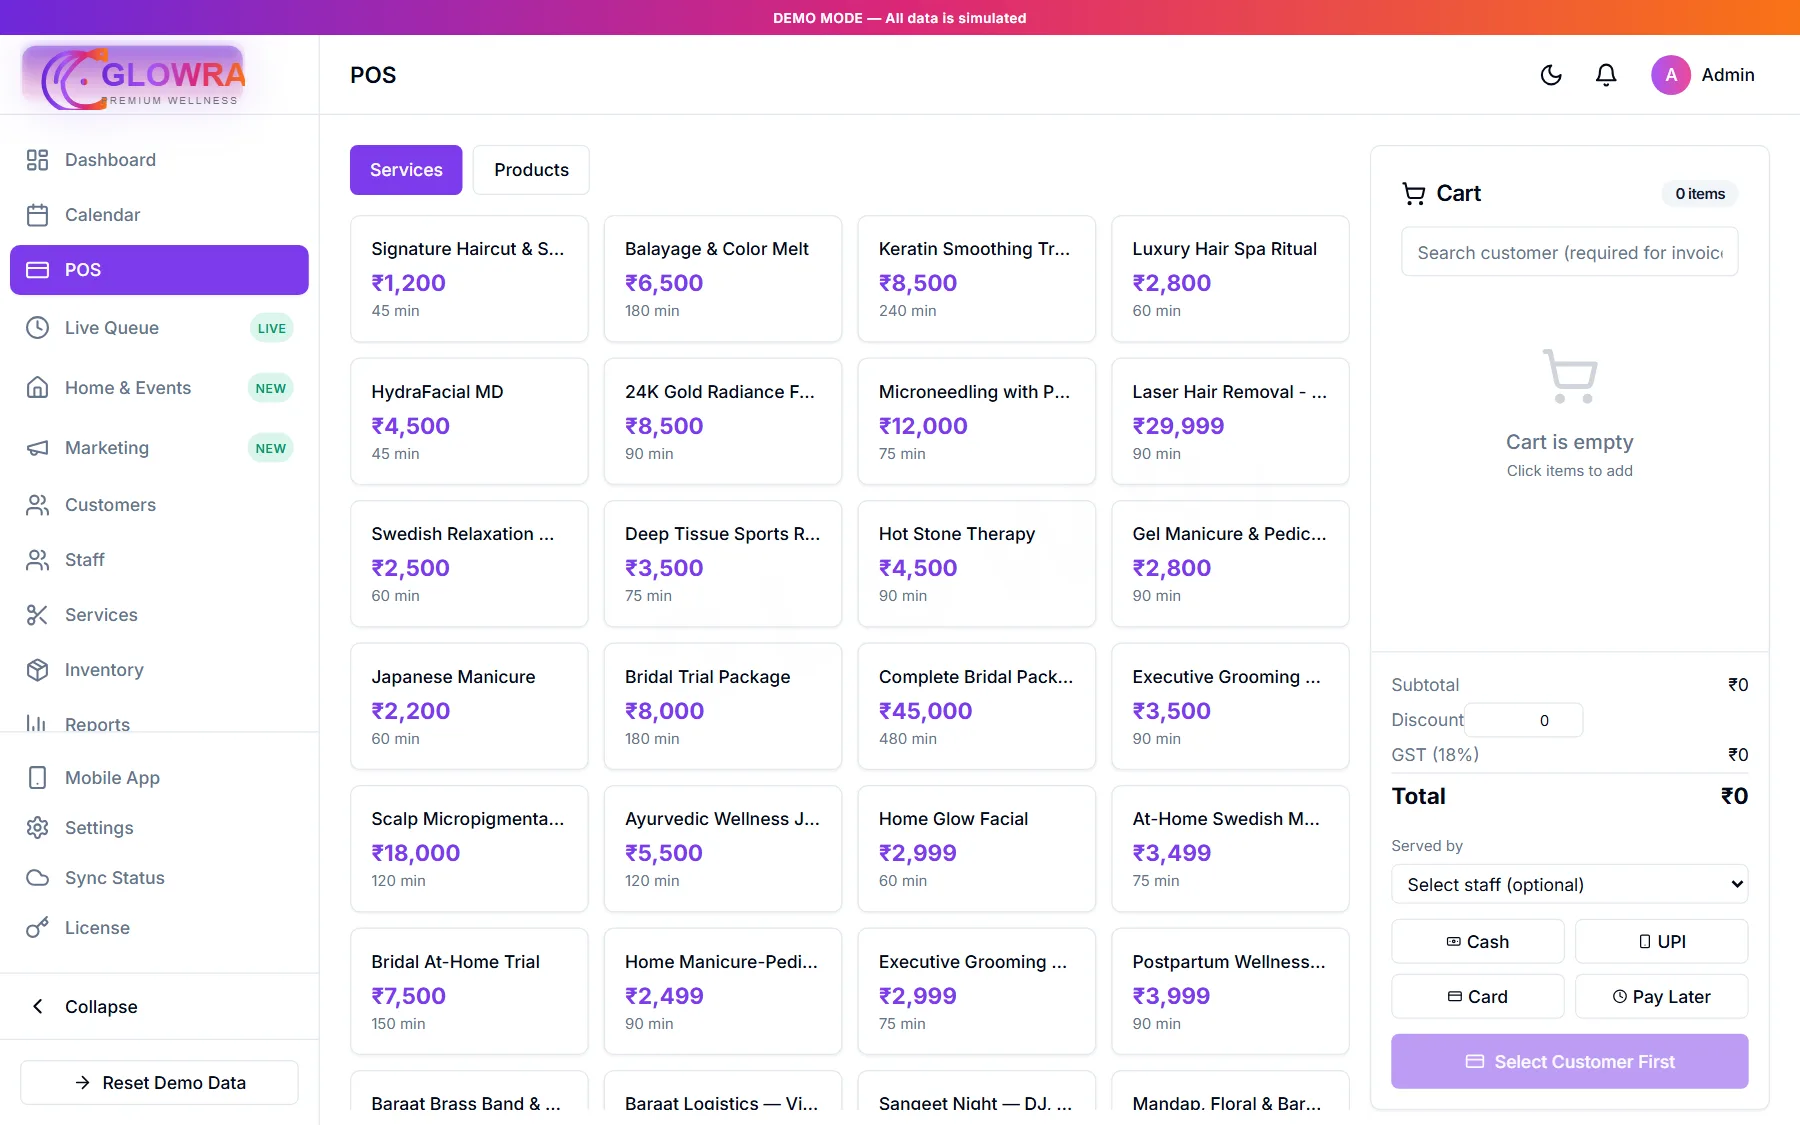Open Dashboard from sidebar
Screen dimensions: 1800x1125
point(159,160)
